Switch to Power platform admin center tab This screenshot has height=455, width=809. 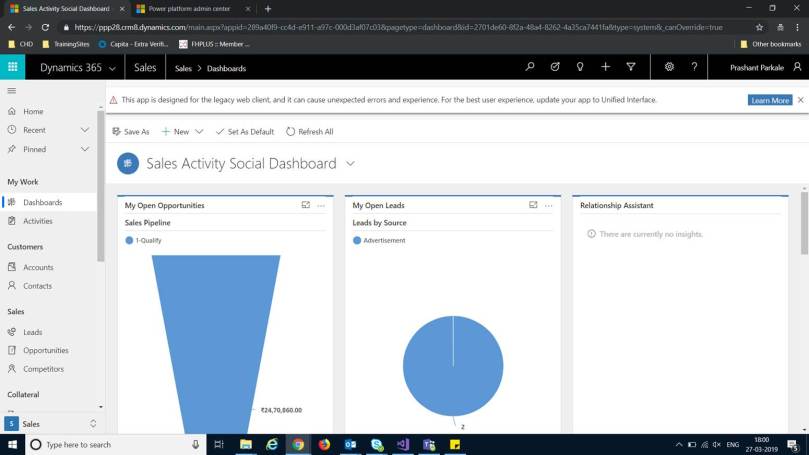190,8
